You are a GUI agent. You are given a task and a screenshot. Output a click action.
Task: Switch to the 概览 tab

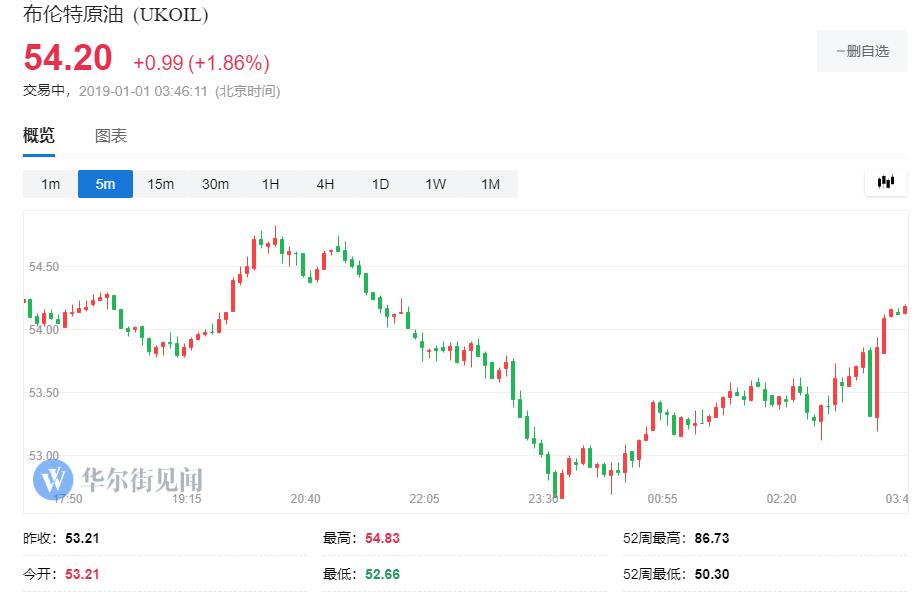click(39, 136)
